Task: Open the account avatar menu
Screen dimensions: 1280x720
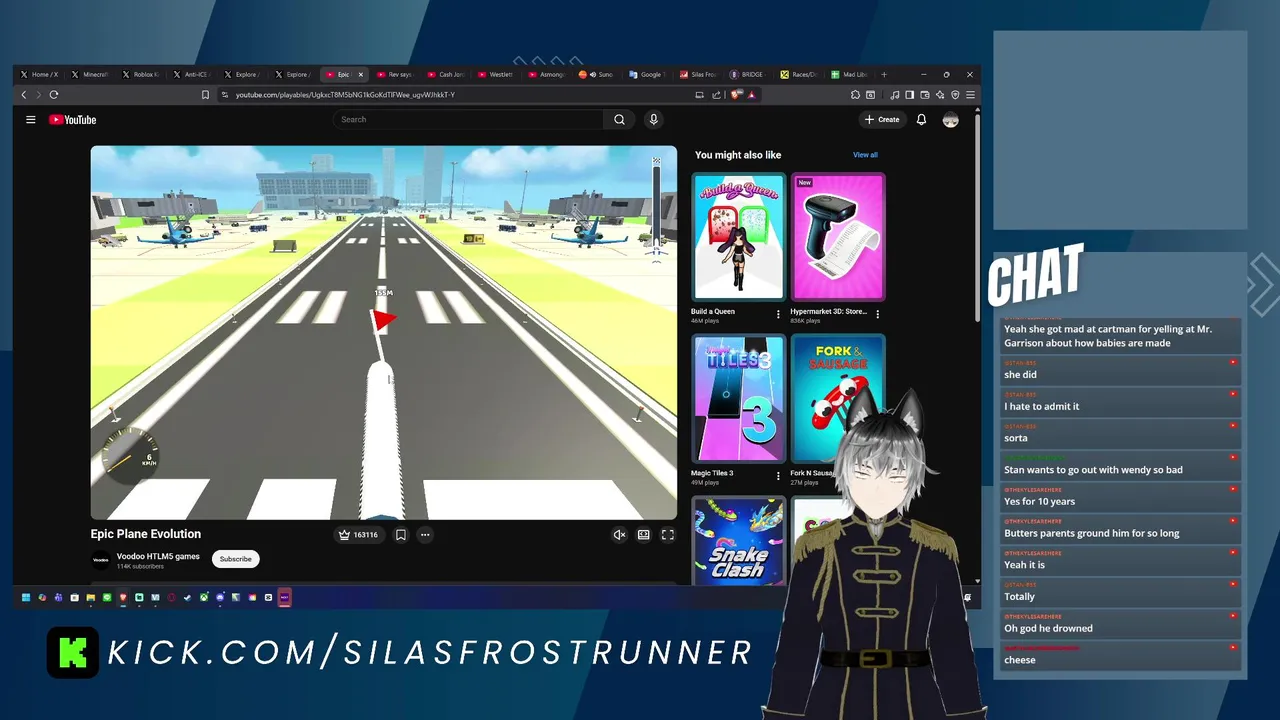Action: tap(950, 119)
